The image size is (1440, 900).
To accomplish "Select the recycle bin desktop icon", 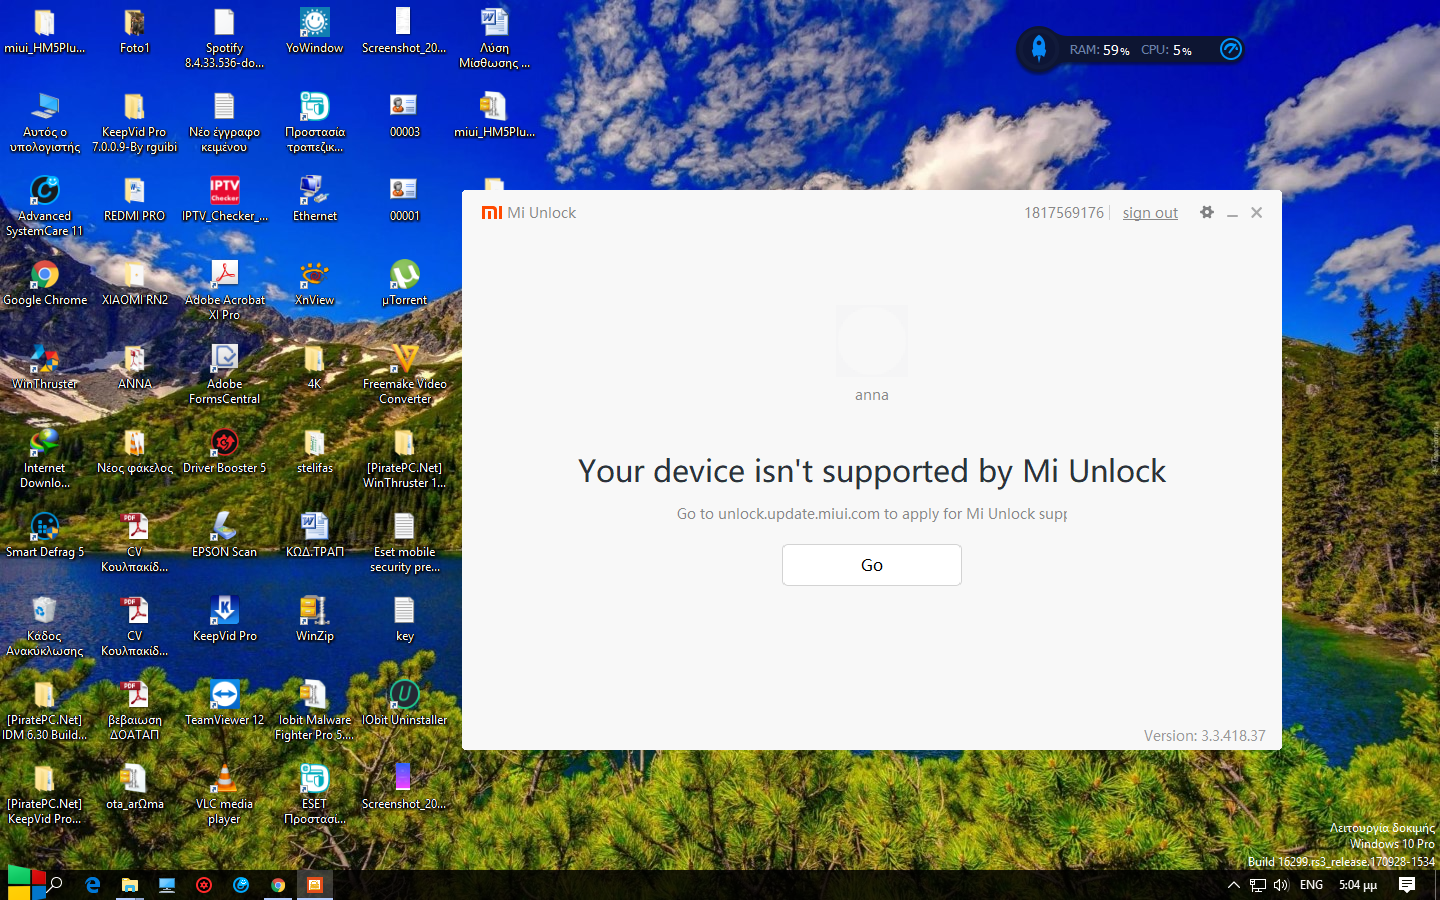I will click(x=45, y=626).
